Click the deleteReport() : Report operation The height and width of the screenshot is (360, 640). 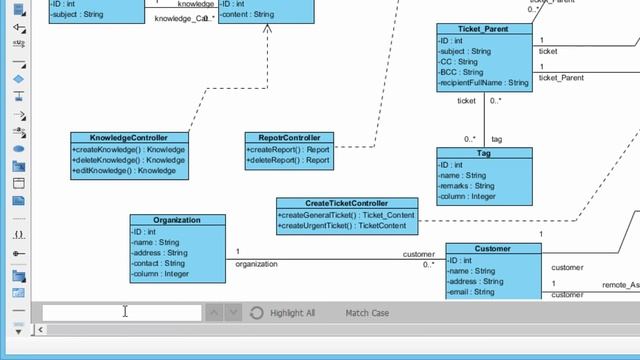click(288, 160)
